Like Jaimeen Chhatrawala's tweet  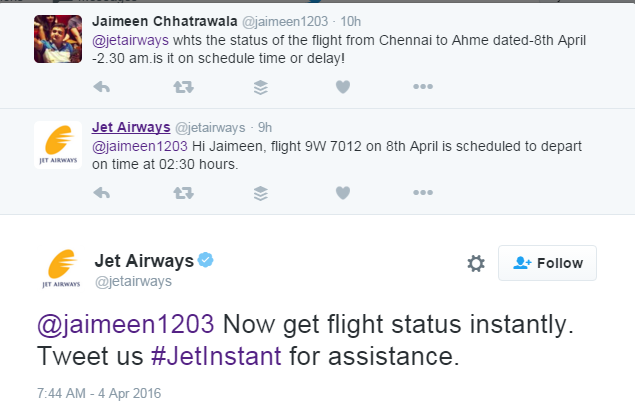point(343,87)
